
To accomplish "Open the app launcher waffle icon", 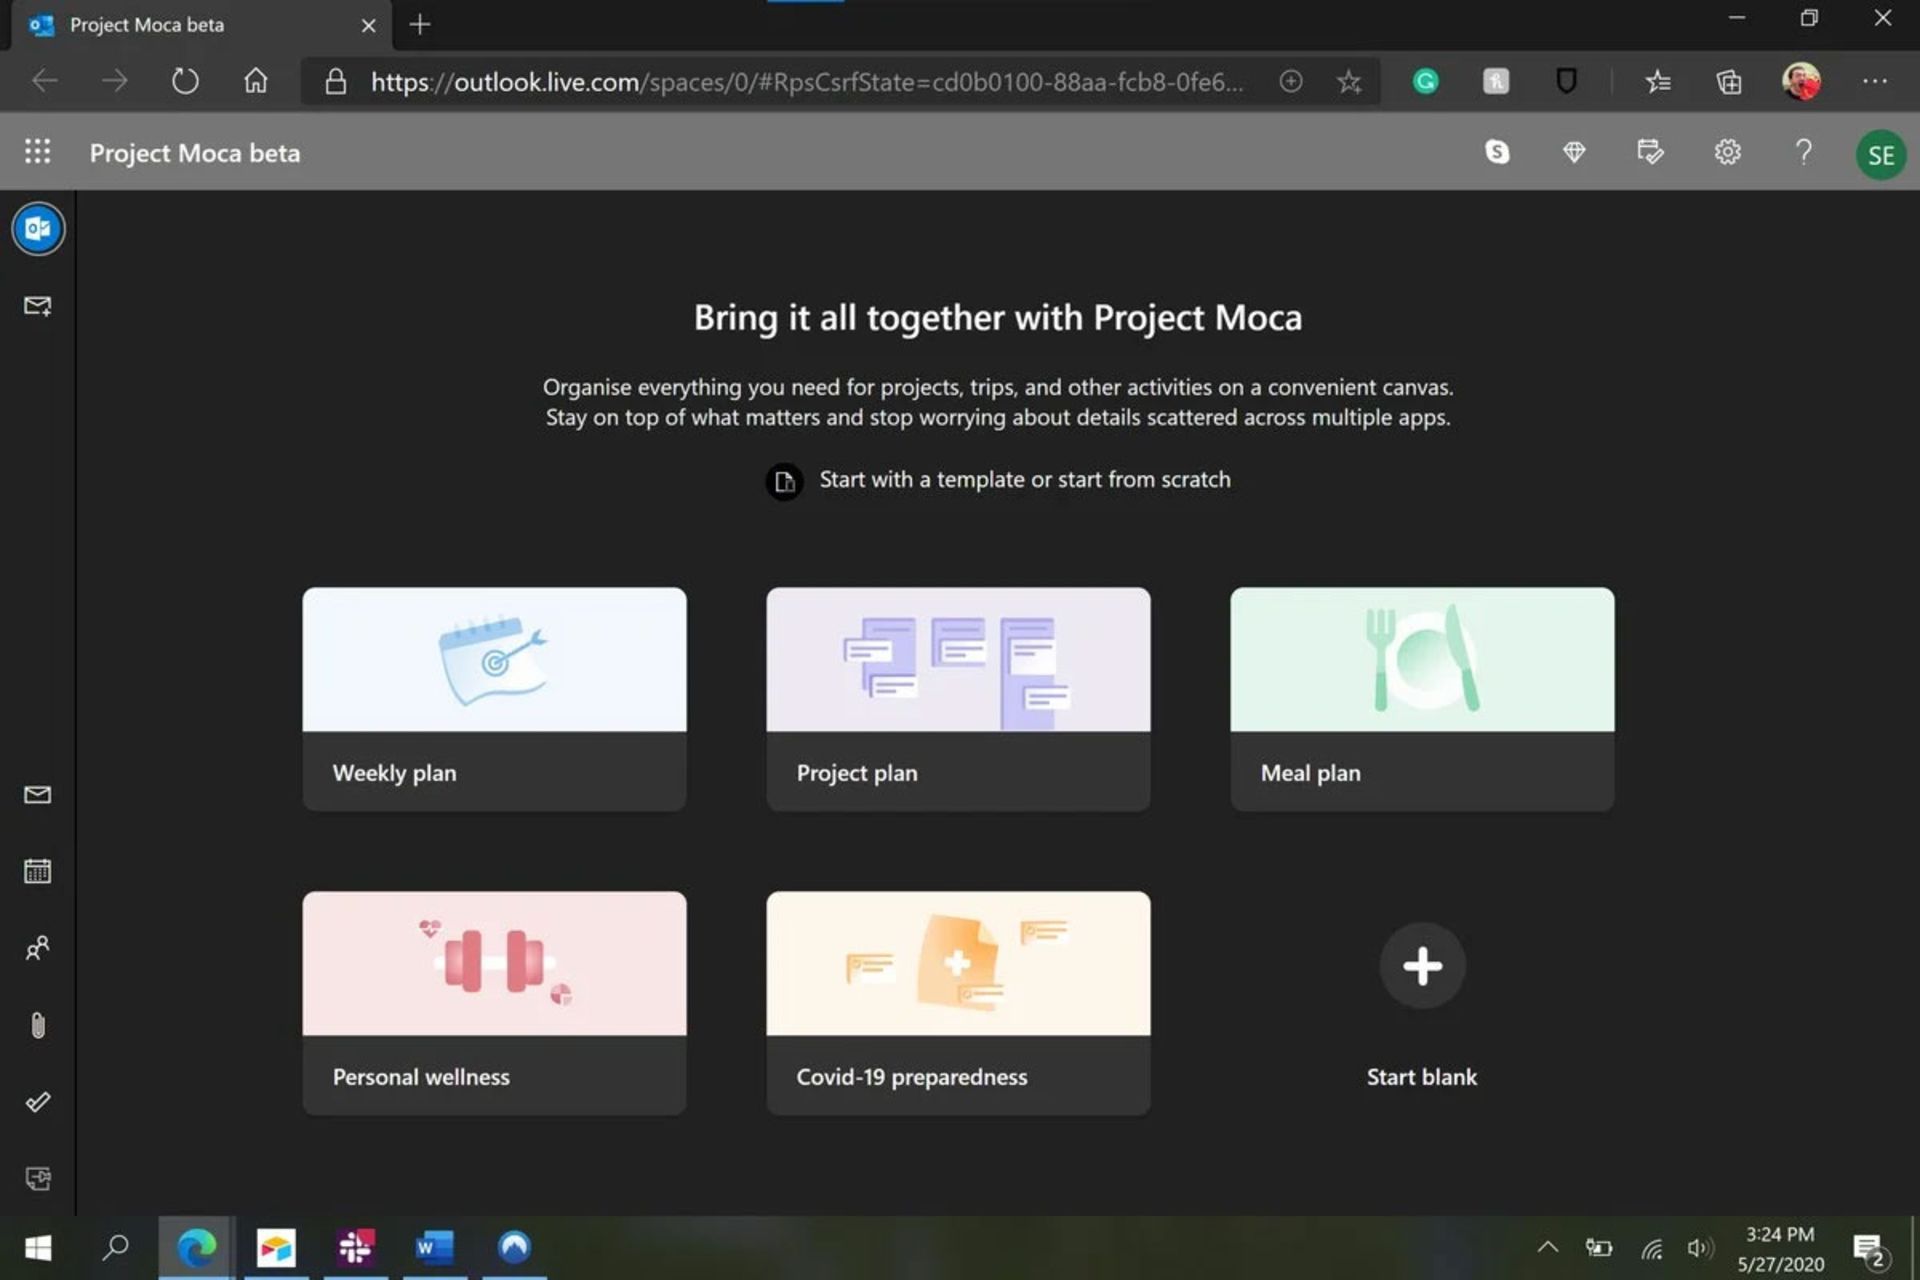I will coord(37,152).
